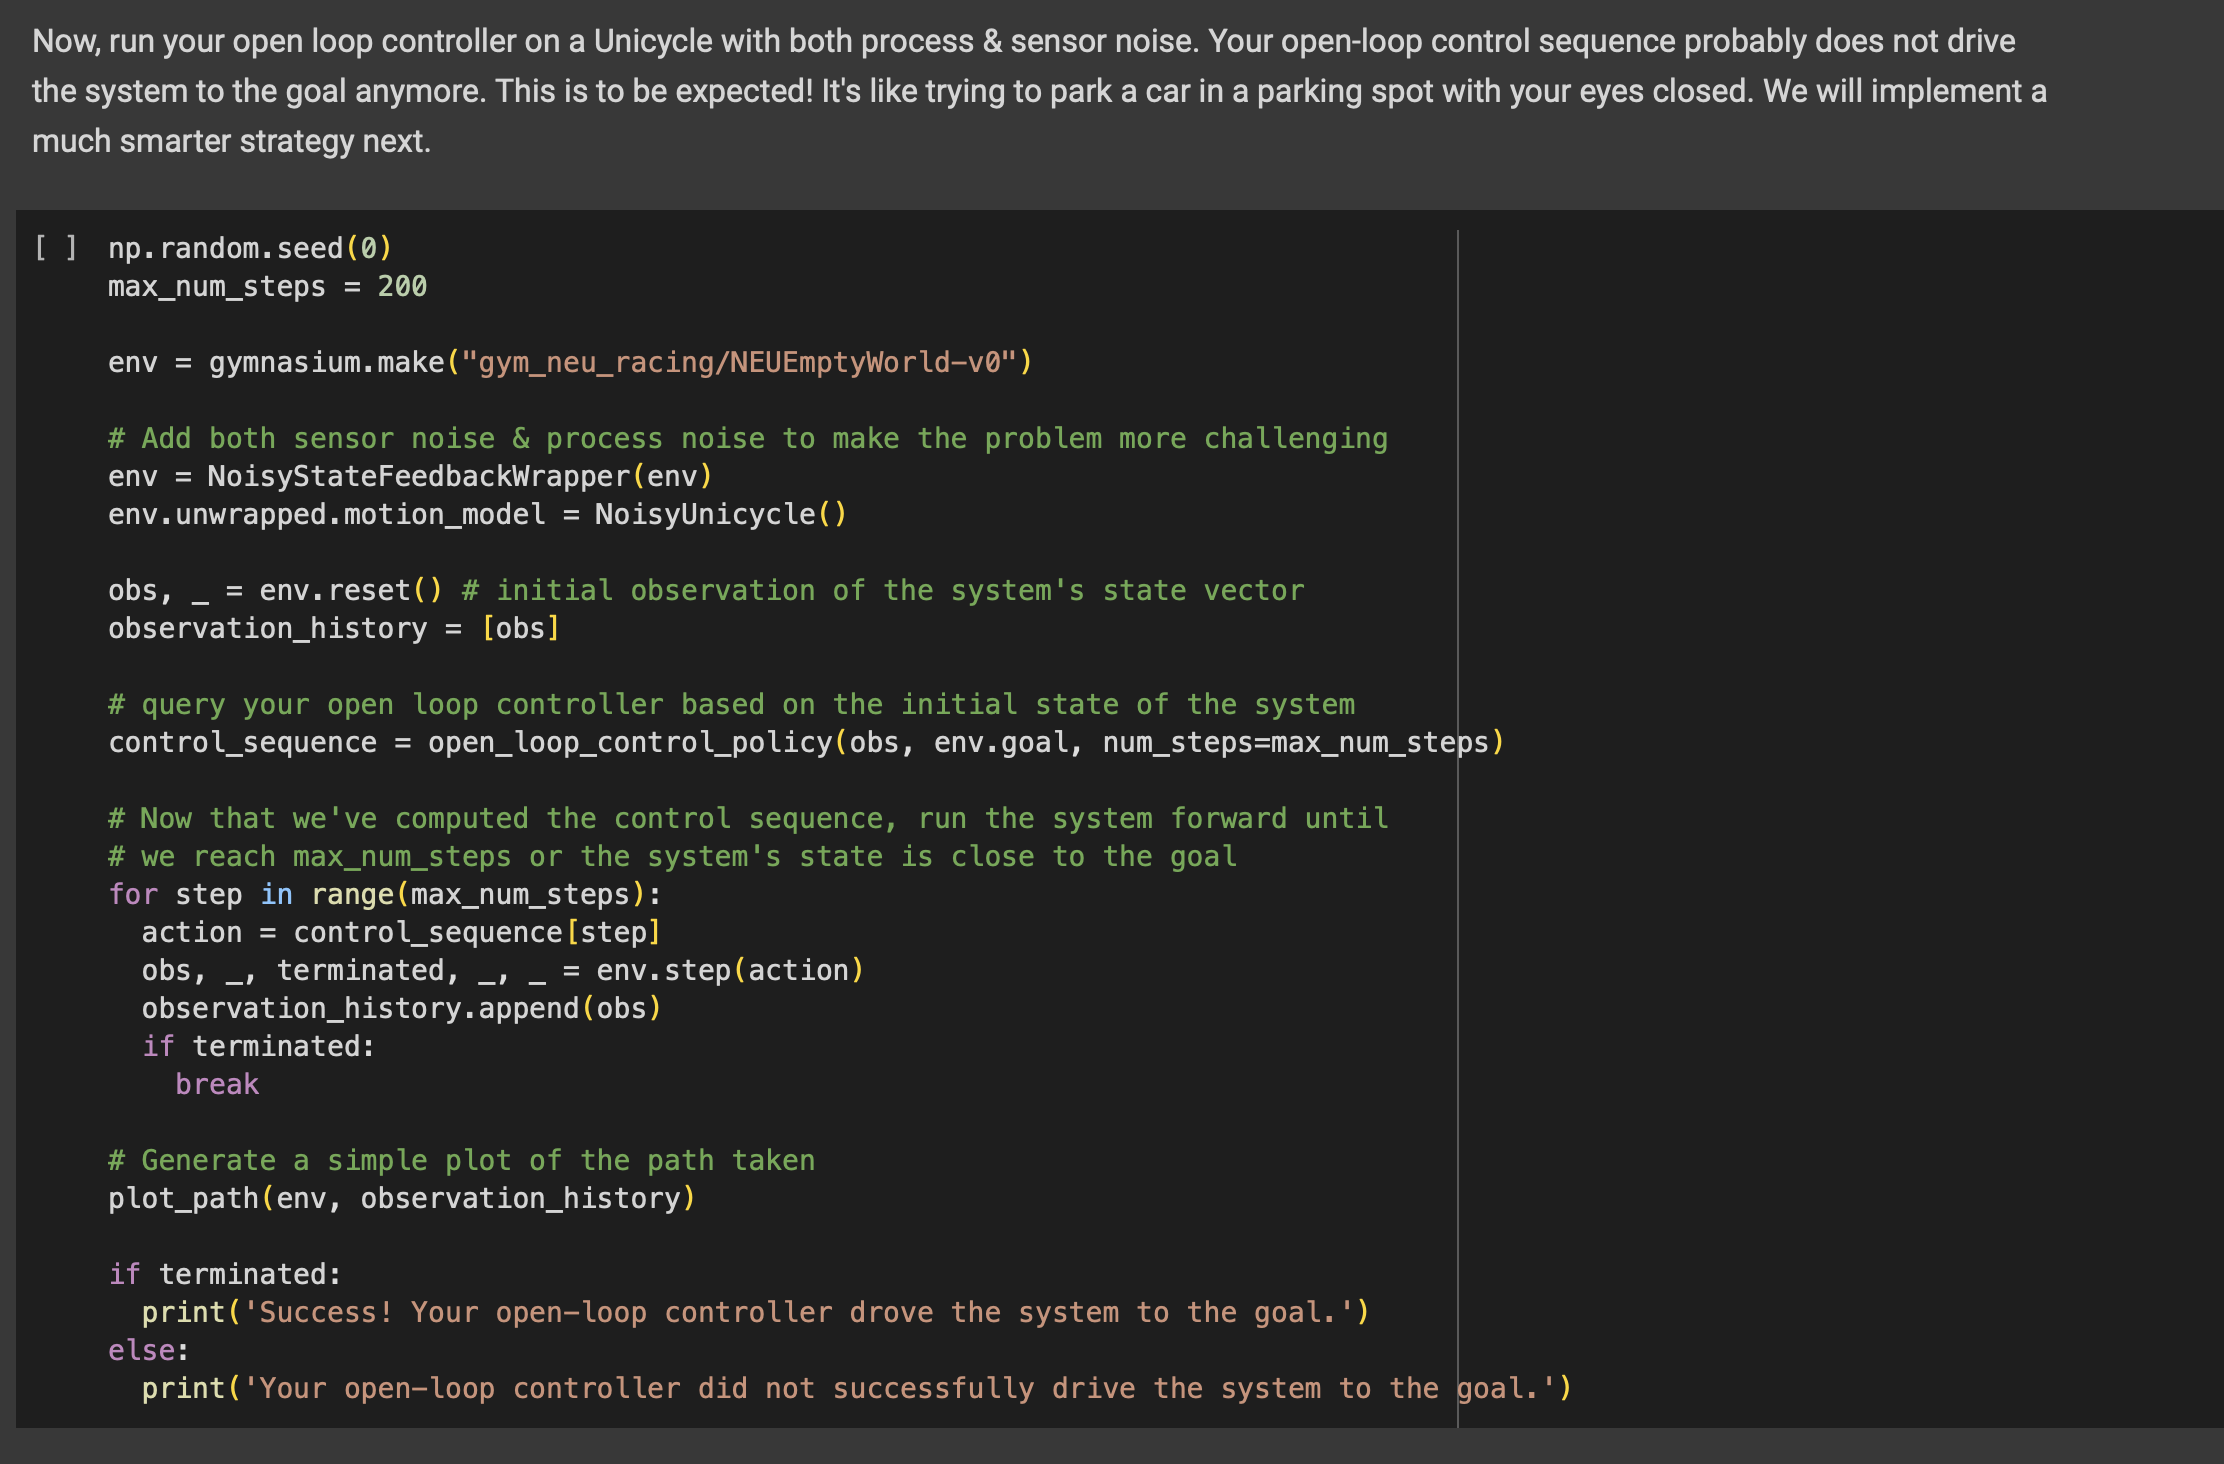
Task: Place cursor on the max_num_steps = 200 line
Action: pyautogui.click(x=267, y=287)
